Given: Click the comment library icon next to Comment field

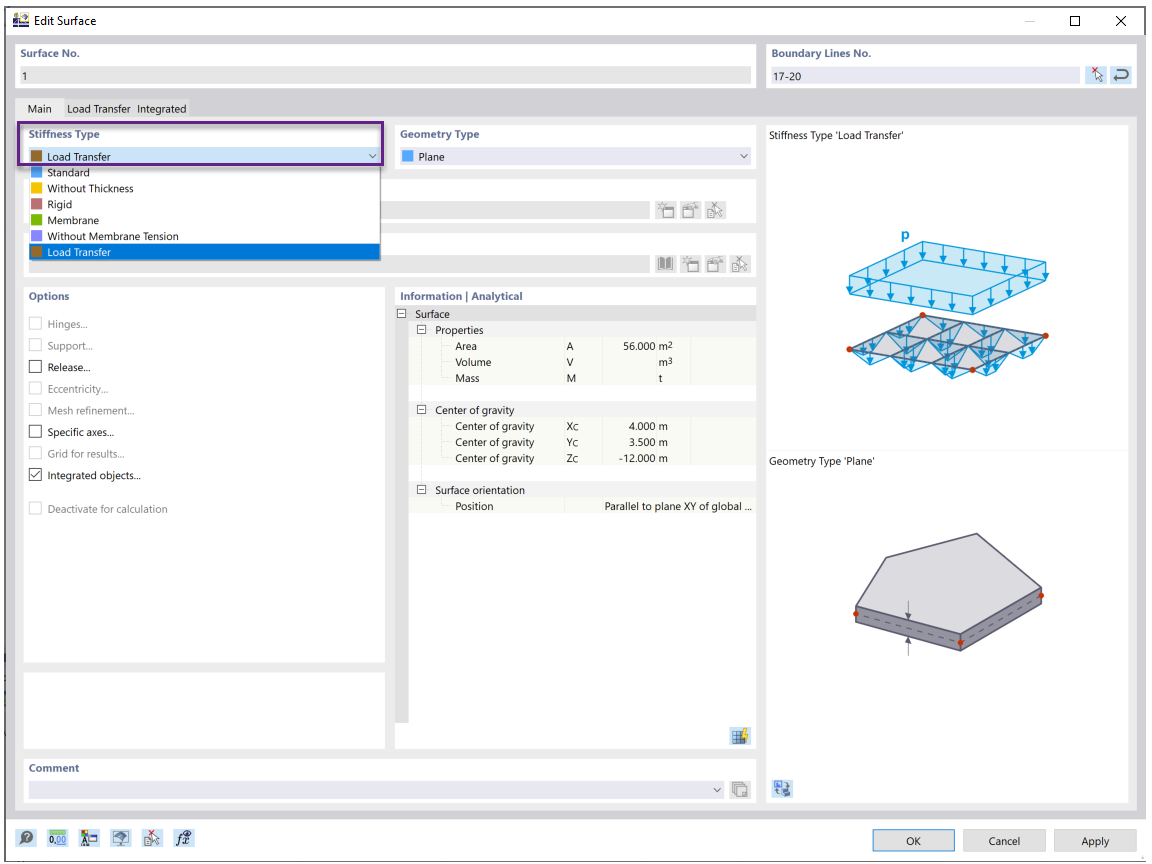Looking at the screenshot, I should tap(740, 790).
